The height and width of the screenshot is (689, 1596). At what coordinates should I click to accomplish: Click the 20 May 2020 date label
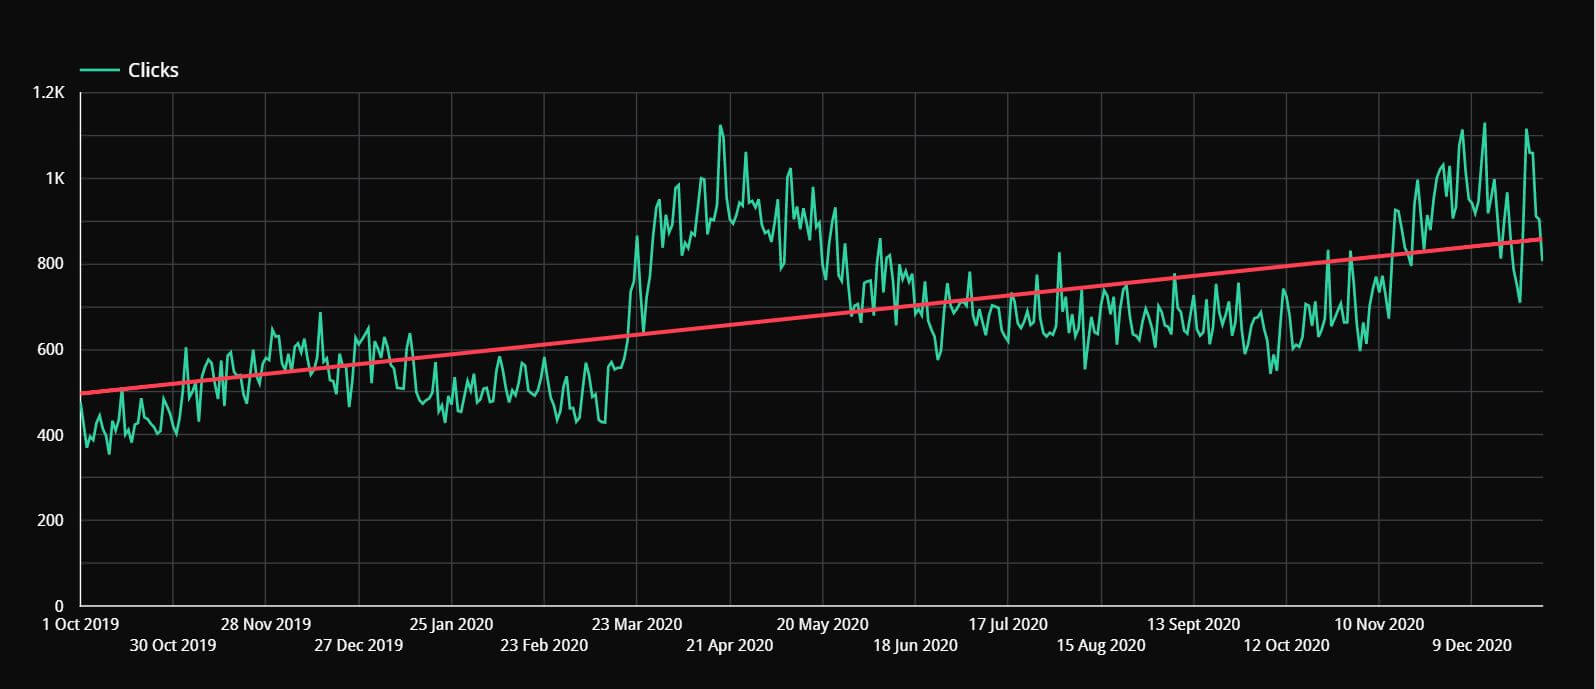pyautogui.click(x=822, y=624)
